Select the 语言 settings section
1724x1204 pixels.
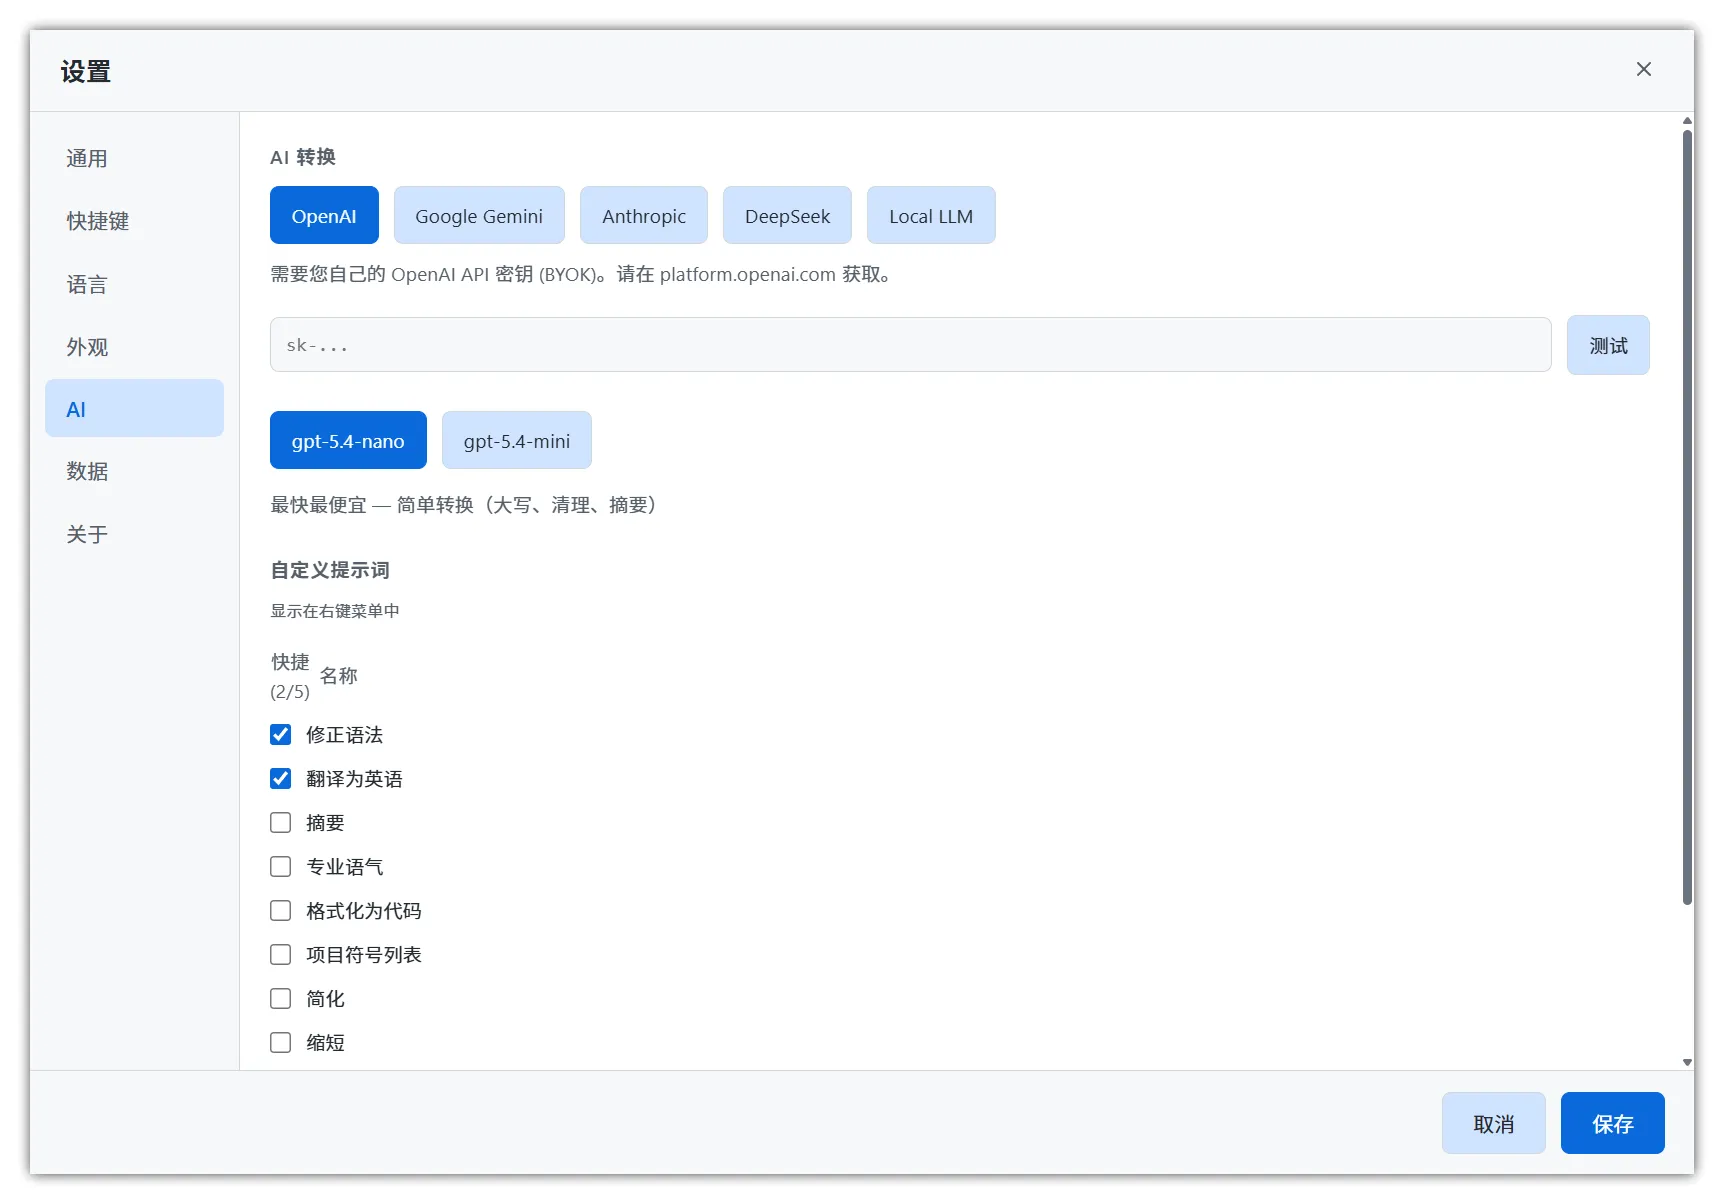pos(87,284)
